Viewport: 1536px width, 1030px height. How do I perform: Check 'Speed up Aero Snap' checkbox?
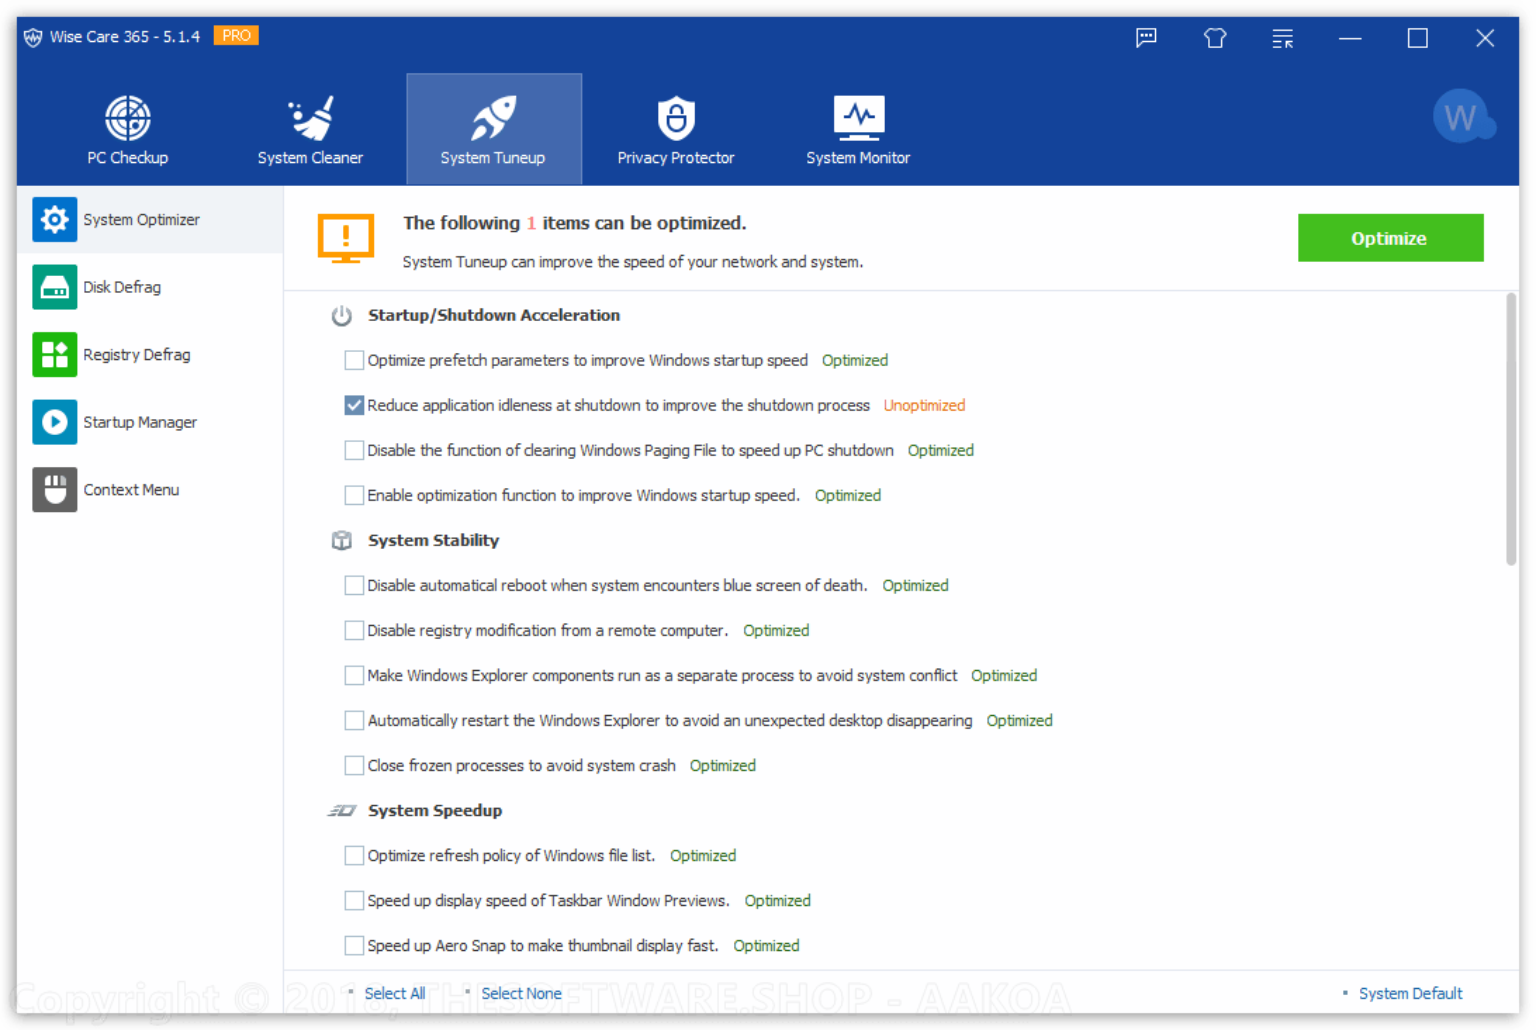tap(354, 945)
